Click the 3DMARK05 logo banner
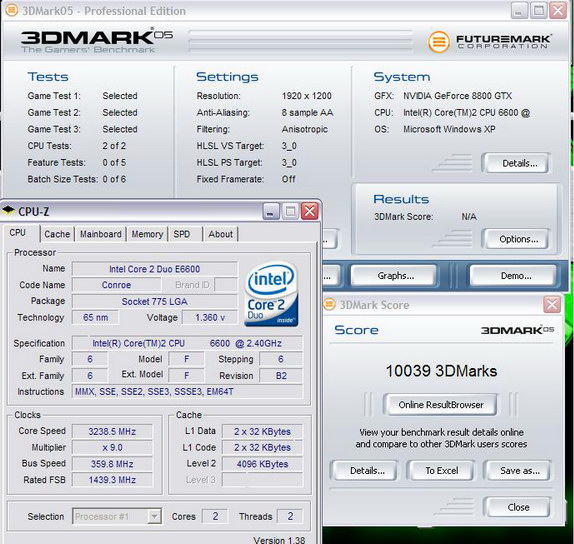Viewport: 574px width, 544px height. click(97, 40)
